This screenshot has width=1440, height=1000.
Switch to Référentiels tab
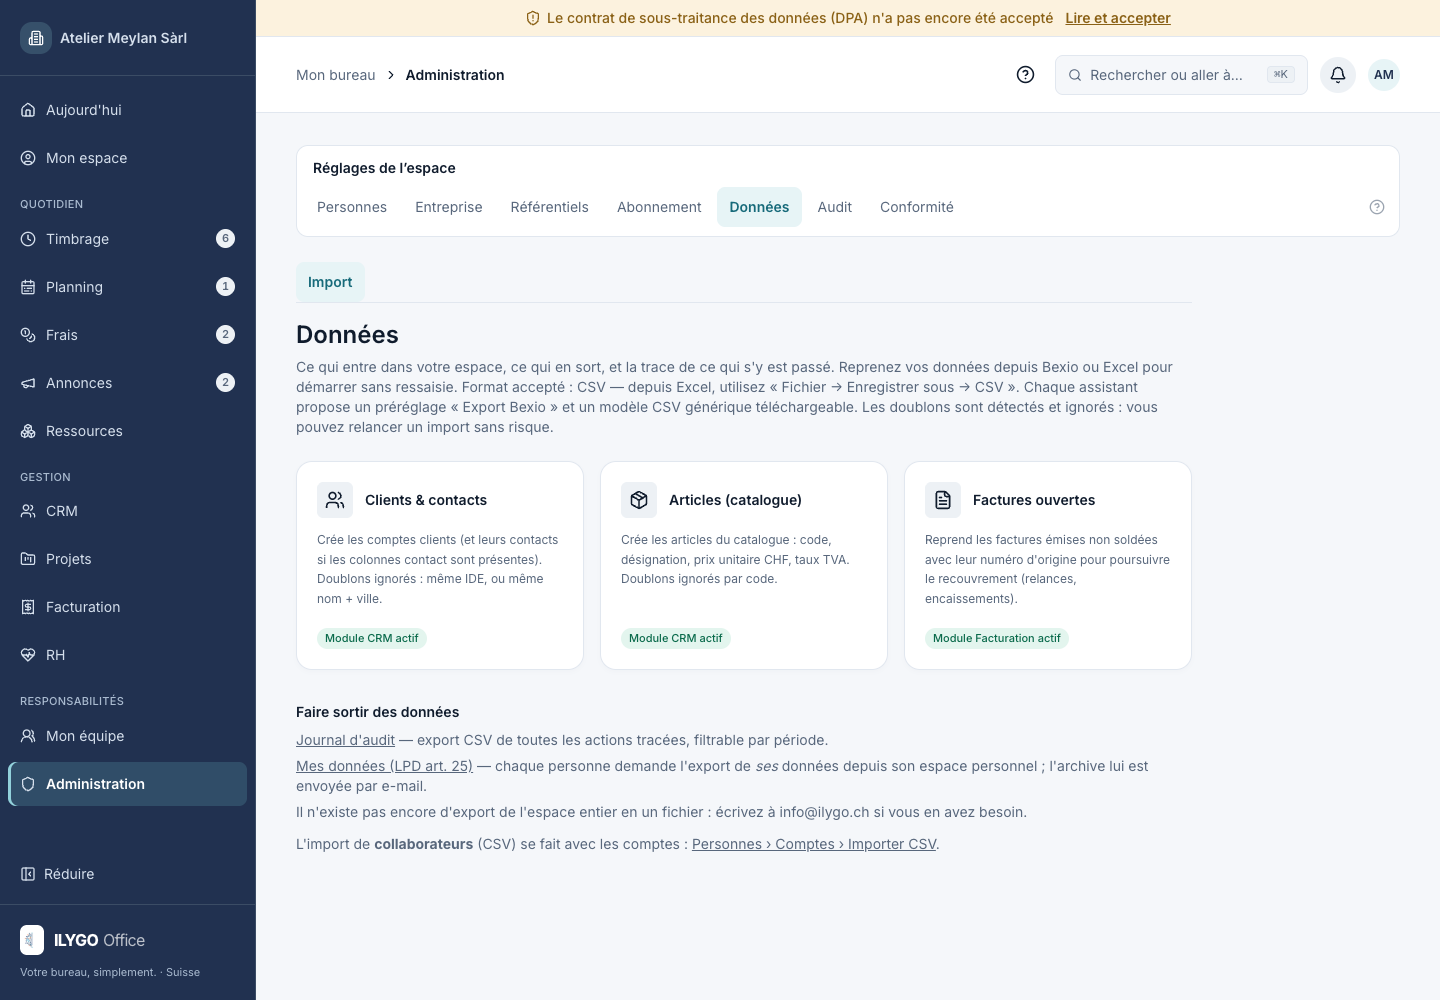pos(550,207)
